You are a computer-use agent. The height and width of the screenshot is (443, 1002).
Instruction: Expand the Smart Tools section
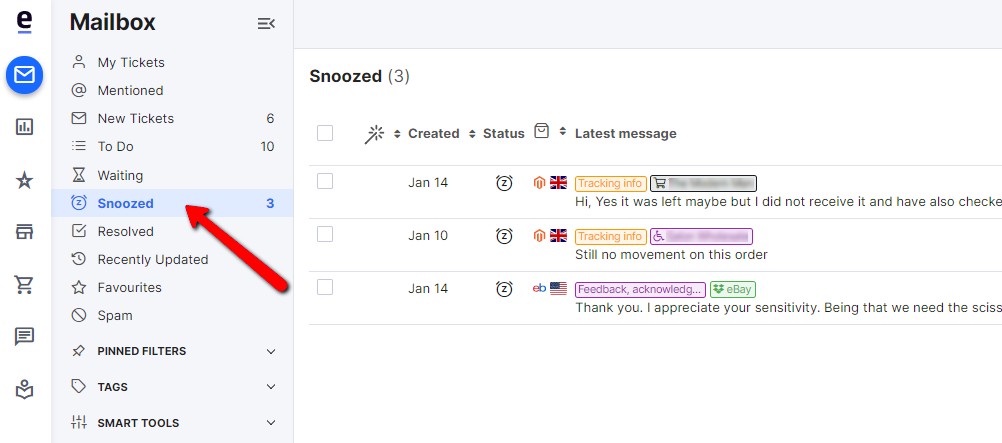pyautogui.click(x=173, y=423)
